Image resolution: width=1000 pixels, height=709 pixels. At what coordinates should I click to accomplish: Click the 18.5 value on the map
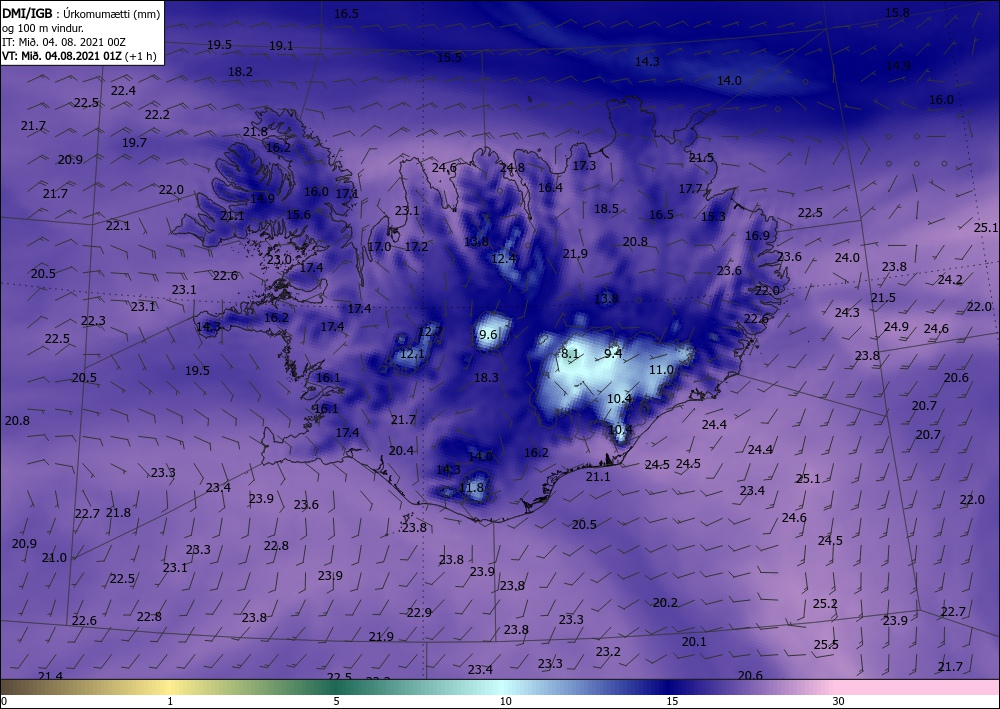tap(607, 208)
